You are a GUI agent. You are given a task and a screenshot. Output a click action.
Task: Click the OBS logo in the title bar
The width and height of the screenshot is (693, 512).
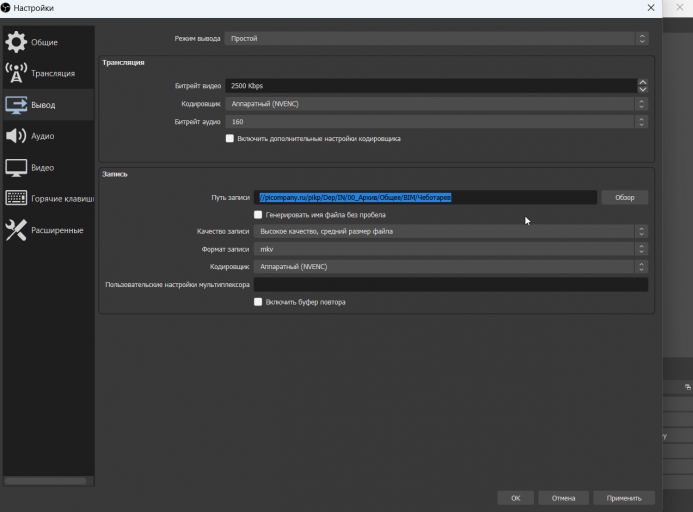point(5,8)
